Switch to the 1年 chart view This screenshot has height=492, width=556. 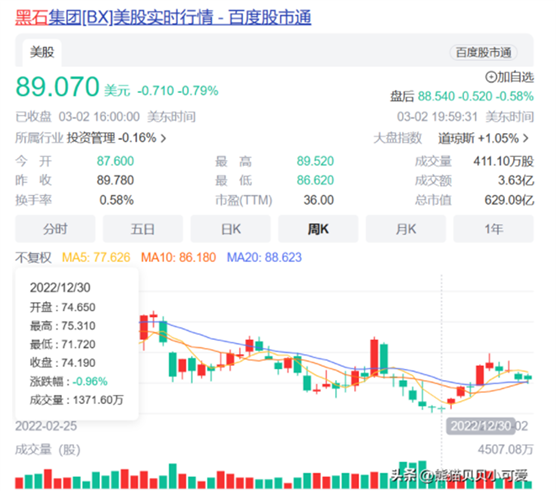[493, 229]
